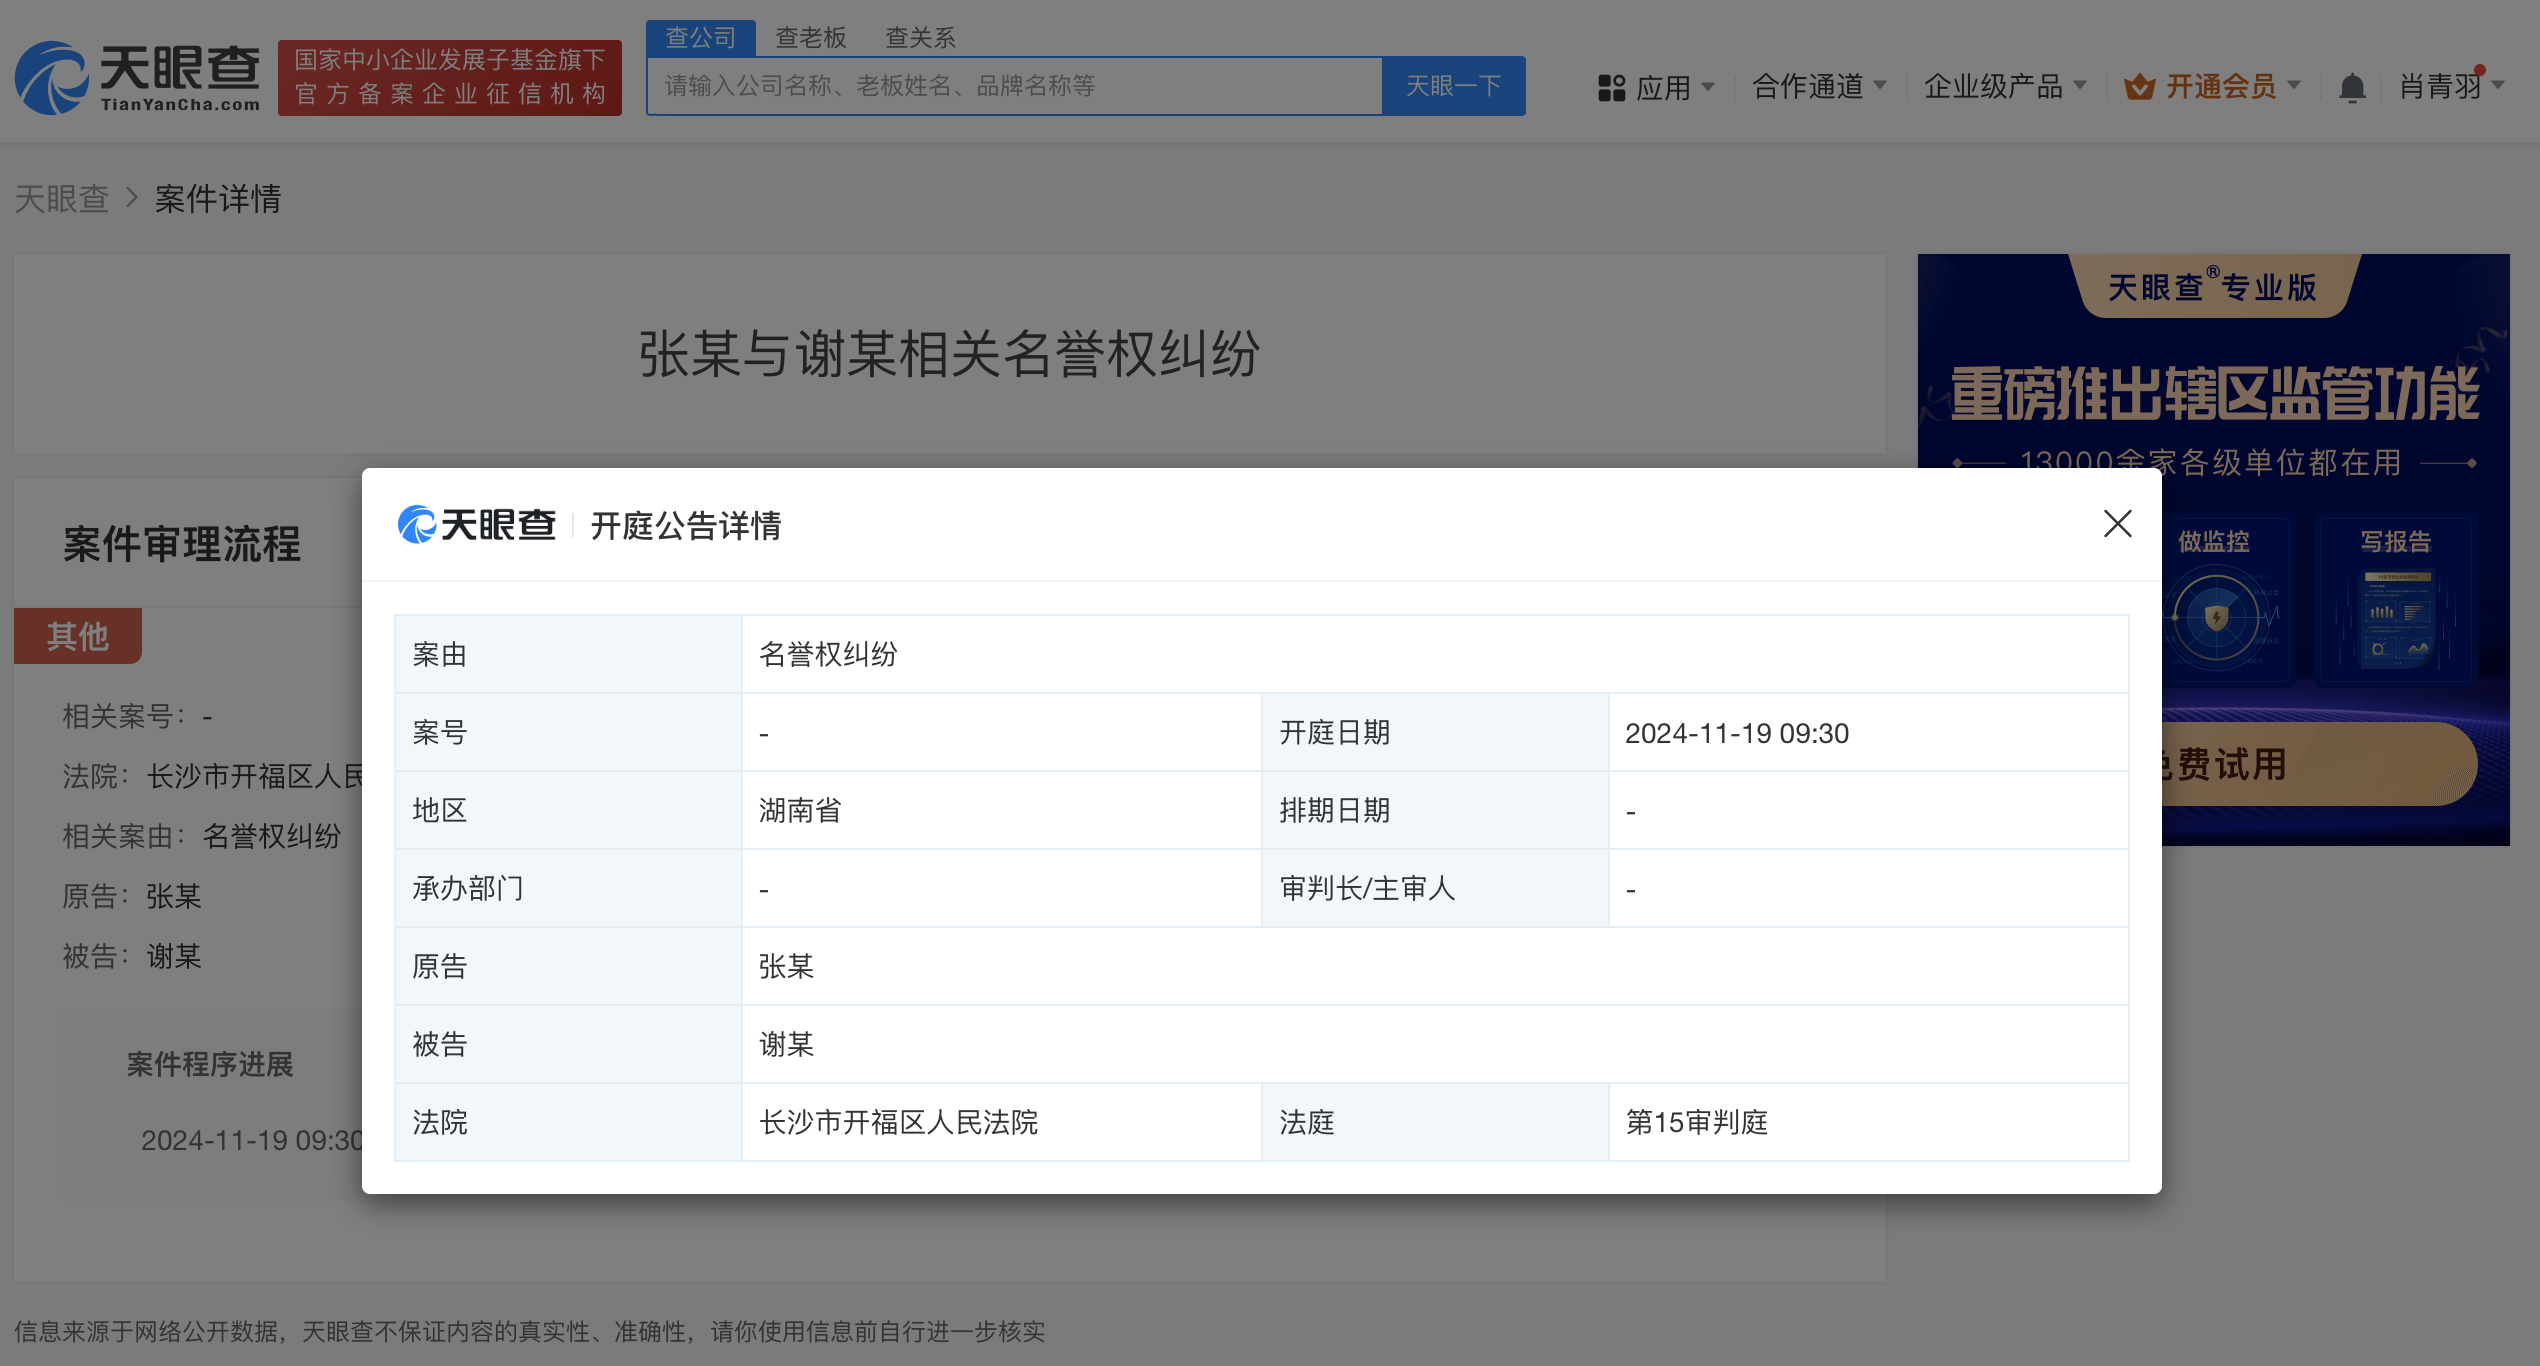The width and height of the screenshot is (2540, 1366).
Task: Click the 天眼查 logo in dialog header
Action: (476, 524)
